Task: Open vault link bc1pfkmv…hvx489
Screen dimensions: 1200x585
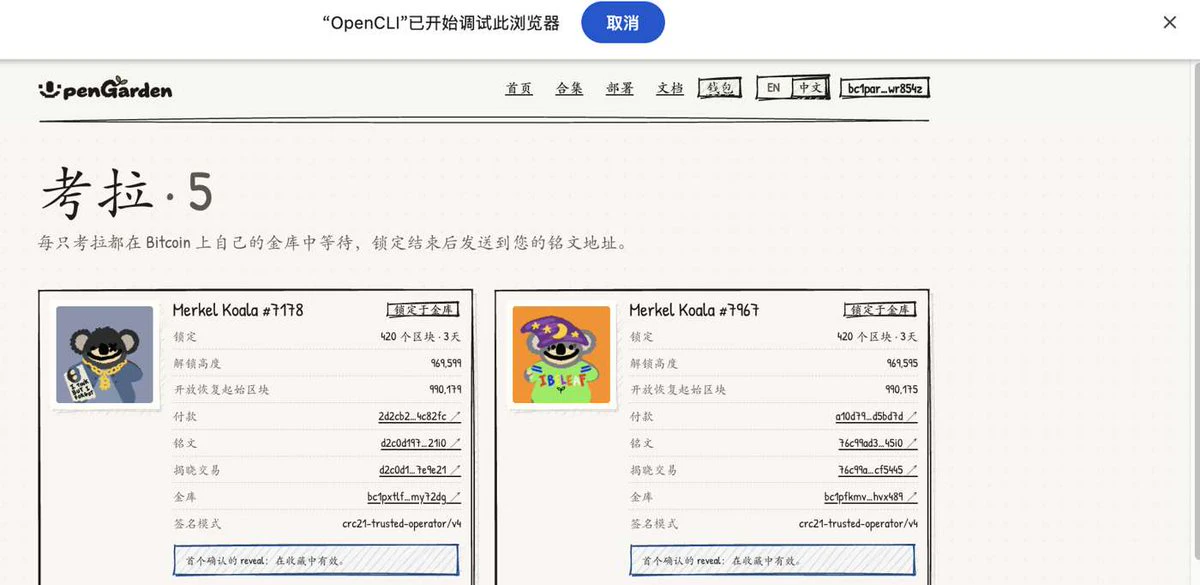Action: [870, 496]
